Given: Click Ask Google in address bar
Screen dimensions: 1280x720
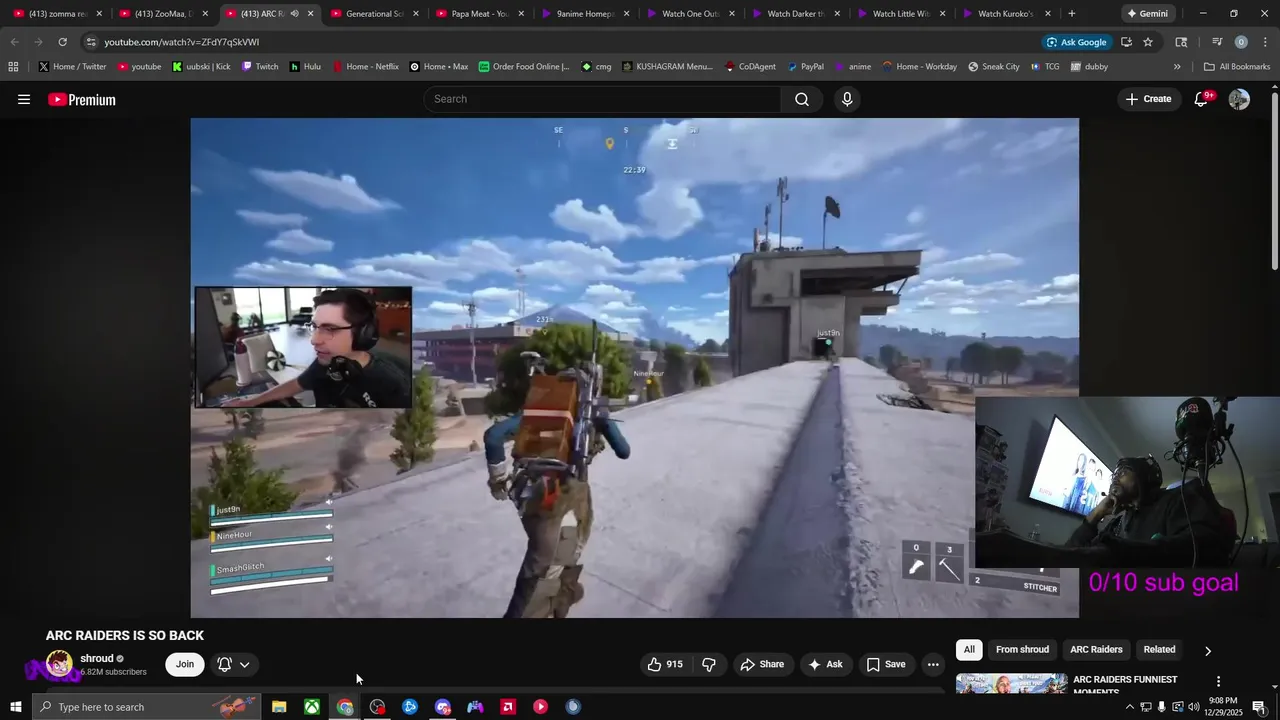Looking at the screenshot, I should (1076, 42).
